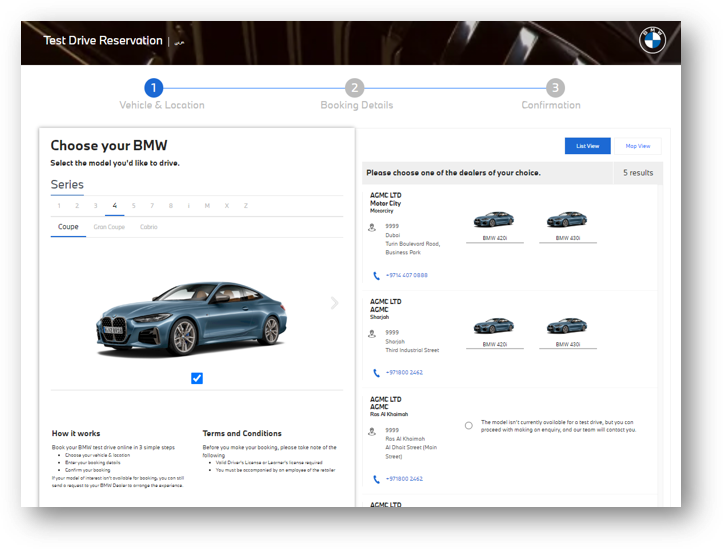Click Ras Al Khaimah dealer location pin icon

pyautogui.click(x=372, y=431)
